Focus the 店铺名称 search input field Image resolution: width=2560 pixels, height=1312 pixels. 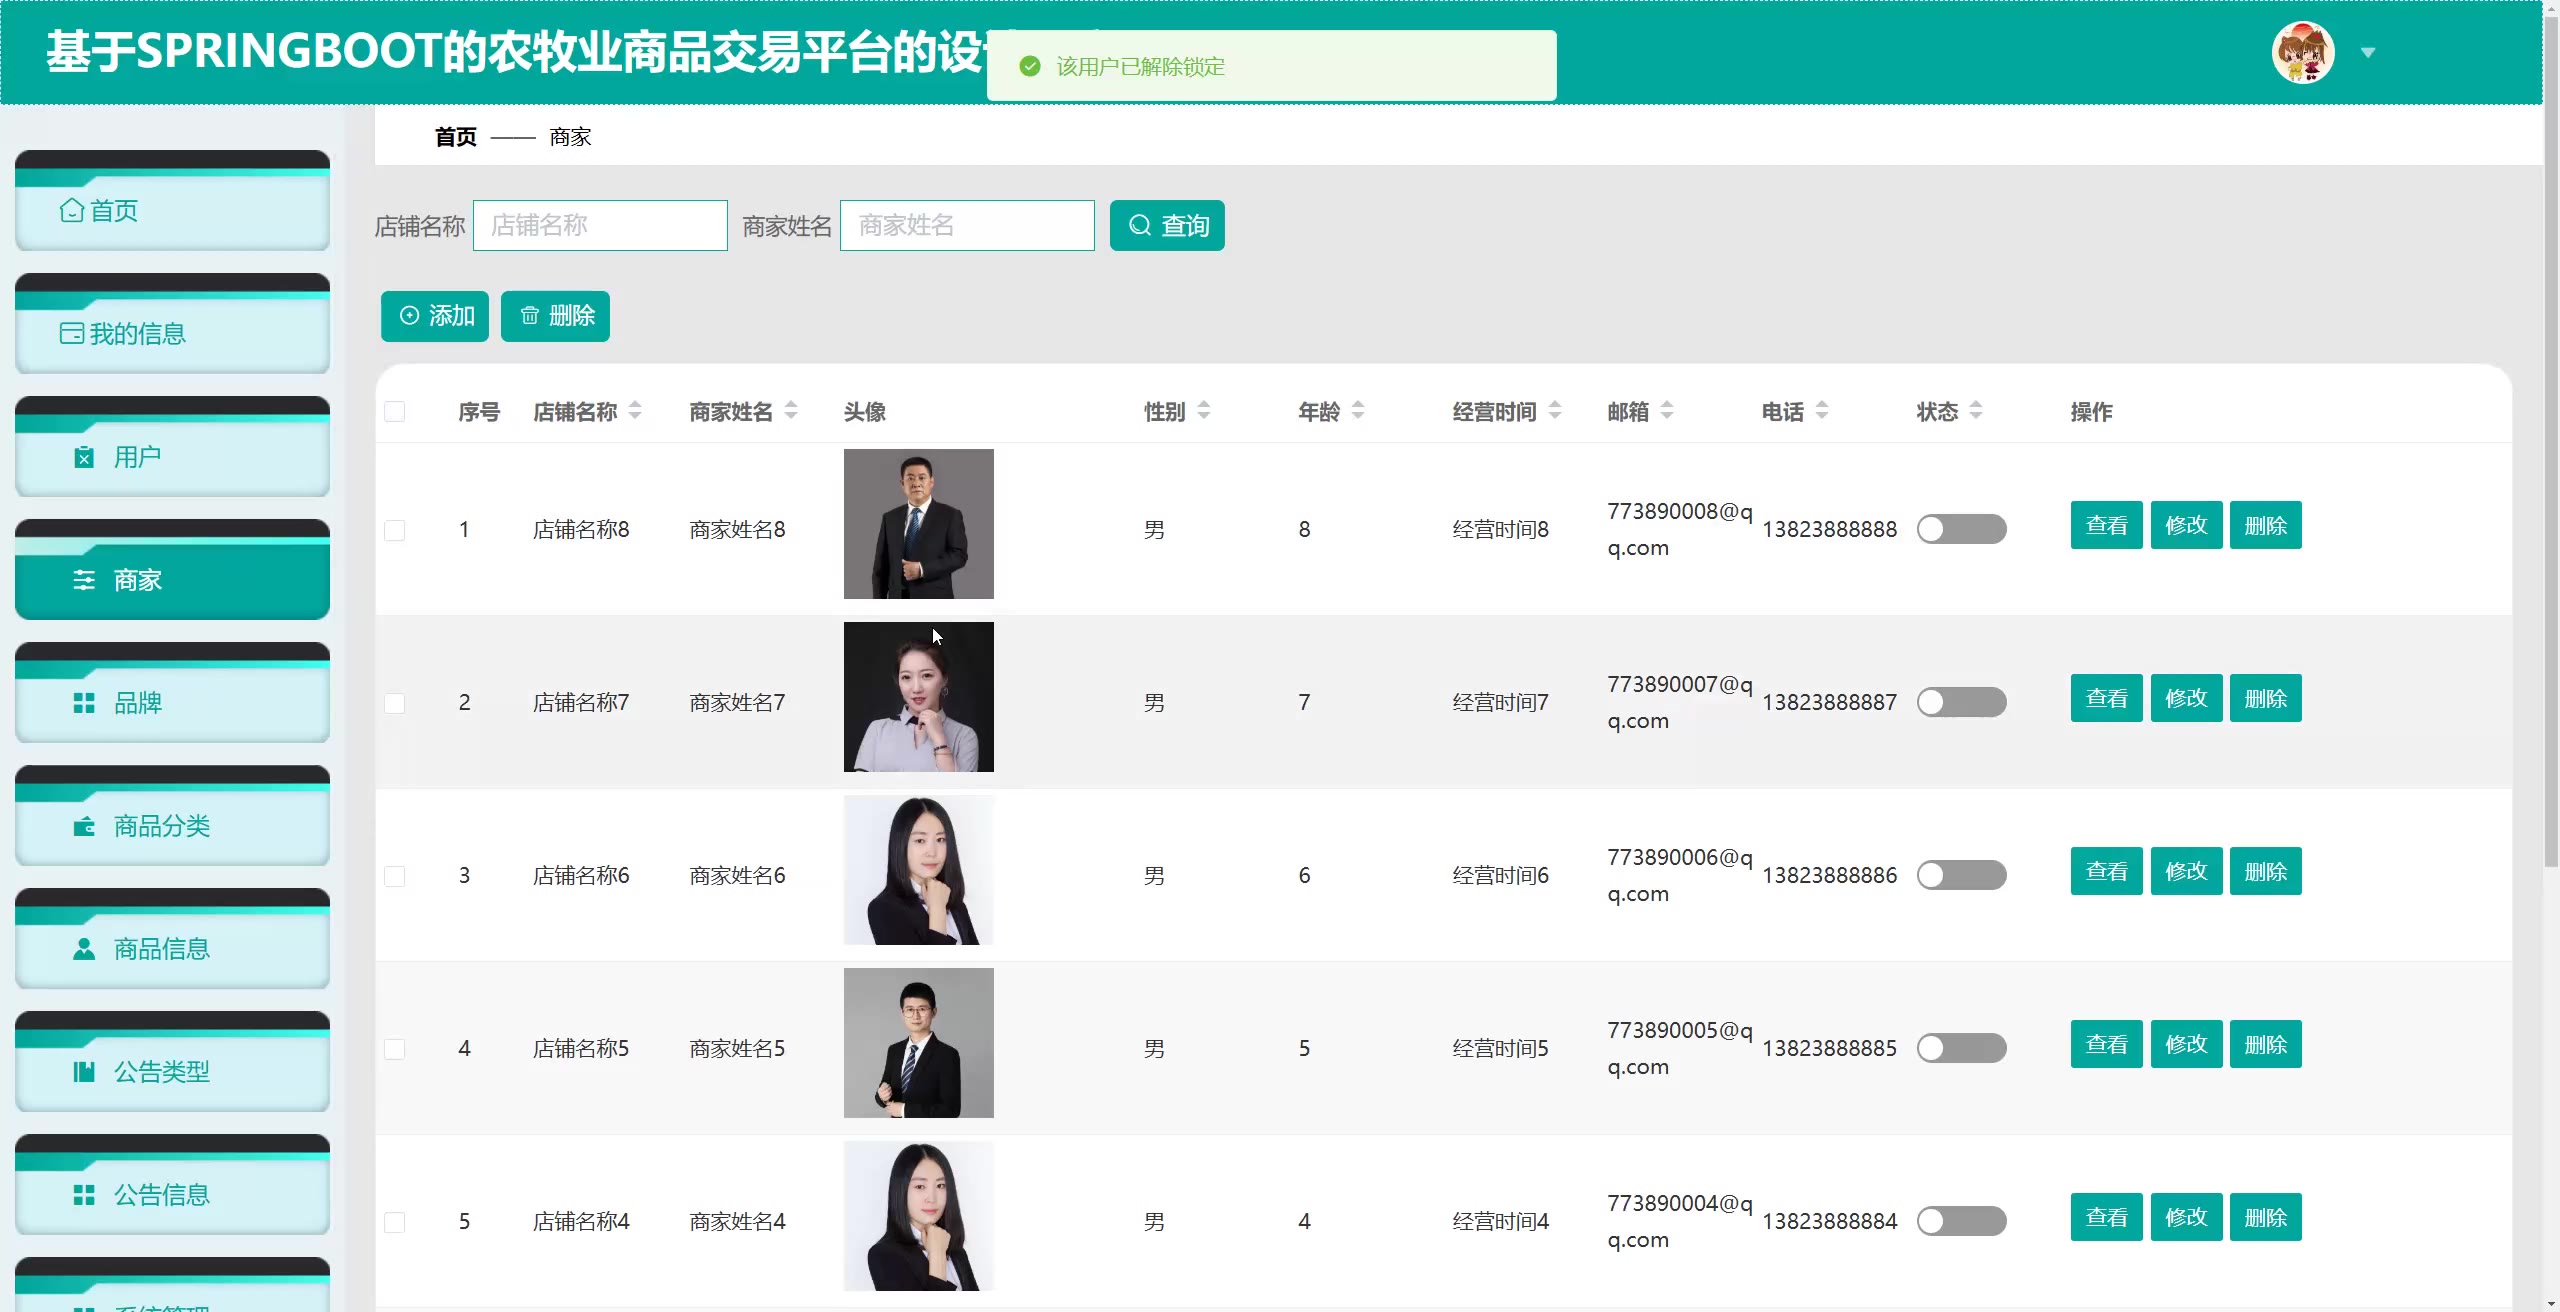600,226
